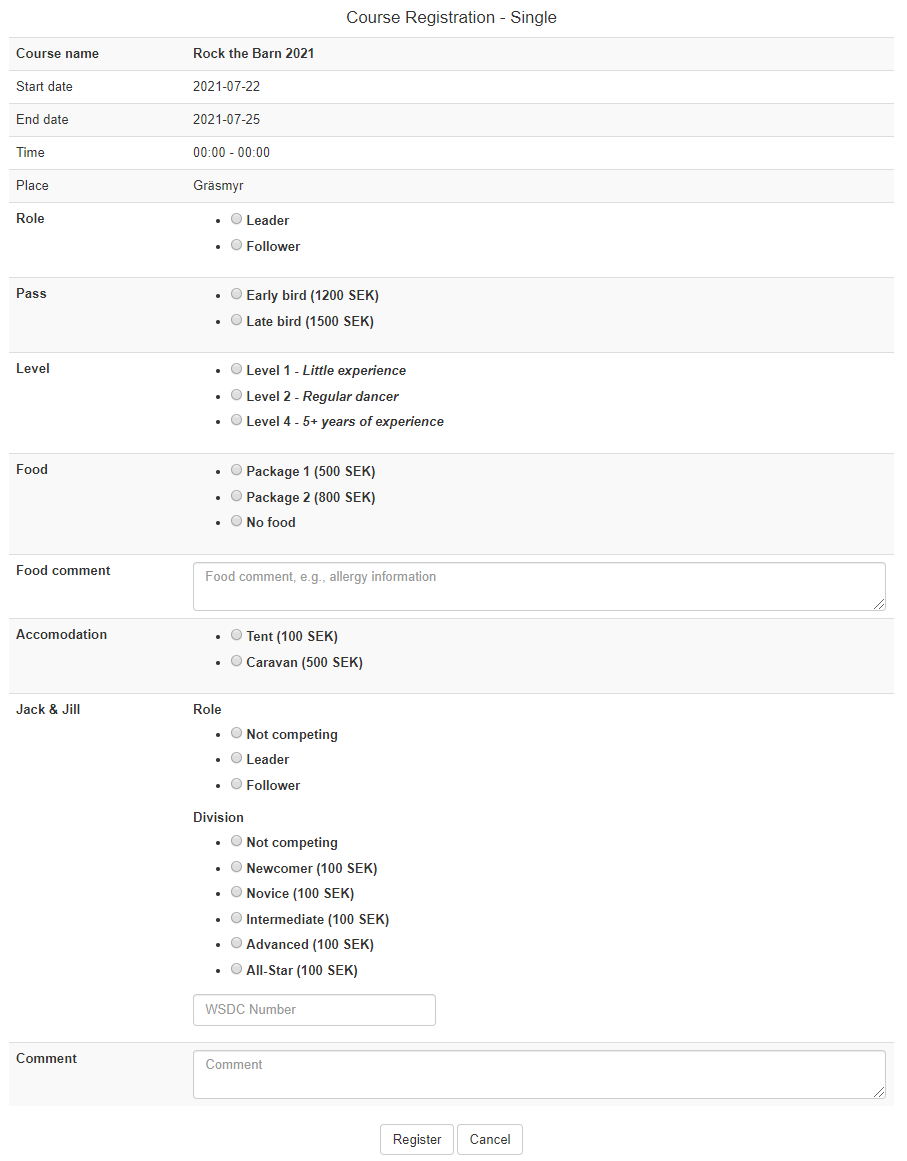Choose All-Star division for Jack & Jill
The width and height of the screenshot is (907, 1161).
tap(236, 968)
